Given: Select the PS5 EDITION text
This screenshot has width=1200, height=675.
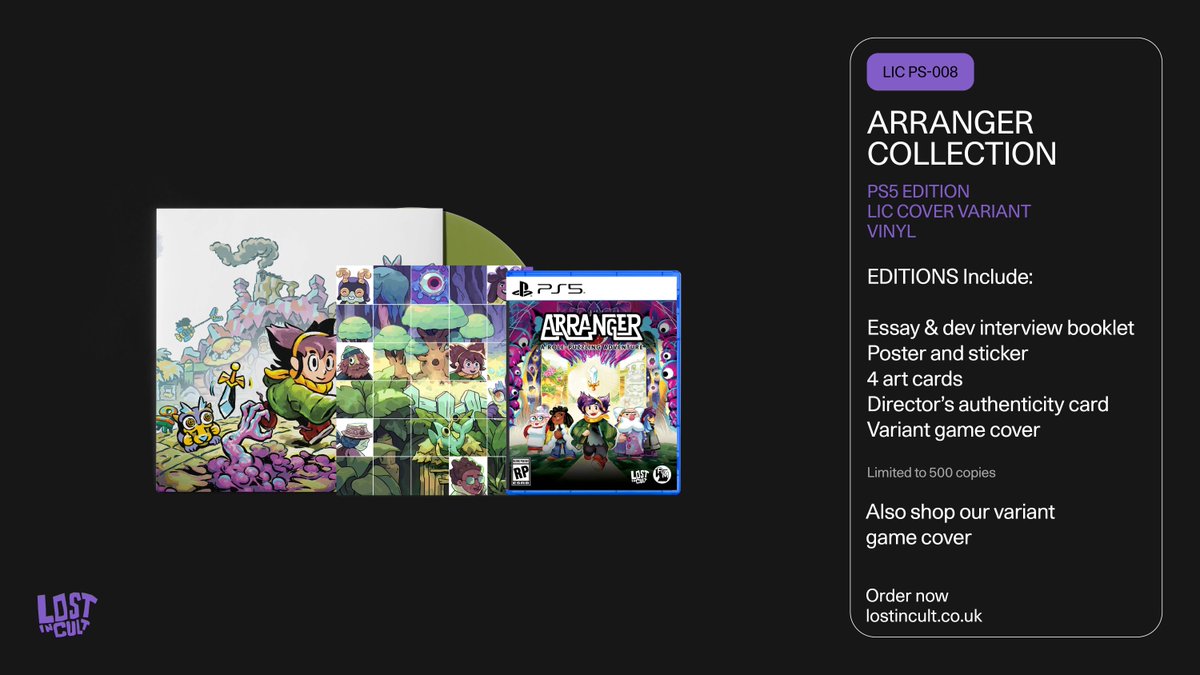Looking at the screenshot, I should [918, 191].
